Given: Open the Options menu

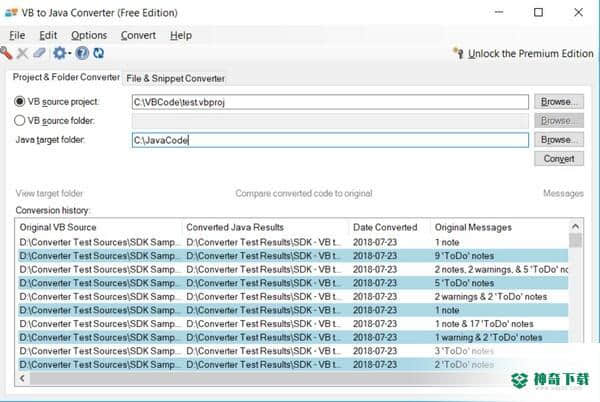Looking at the screenshot, I should [89, 35].
